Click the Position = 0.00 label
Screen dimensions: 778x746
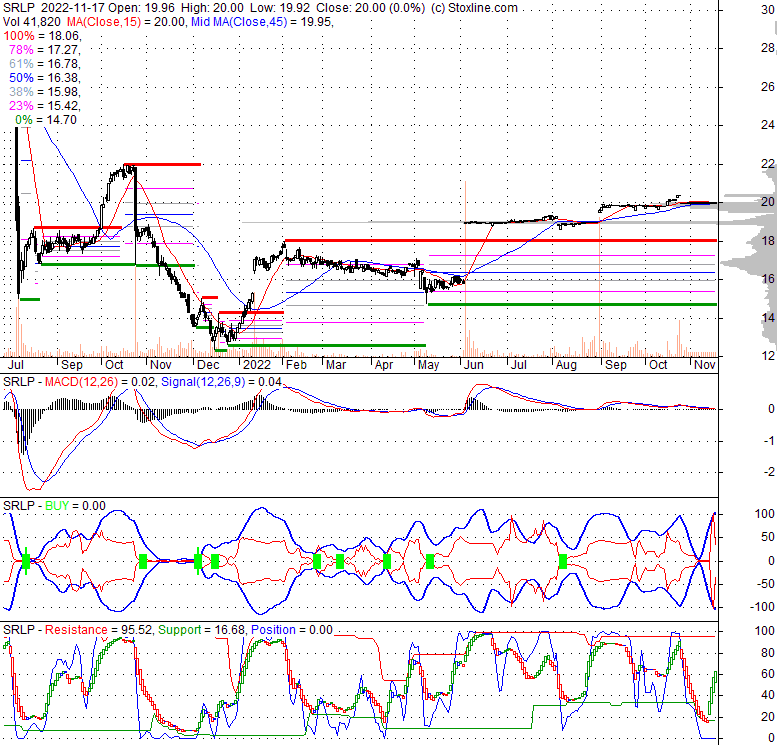292,630
